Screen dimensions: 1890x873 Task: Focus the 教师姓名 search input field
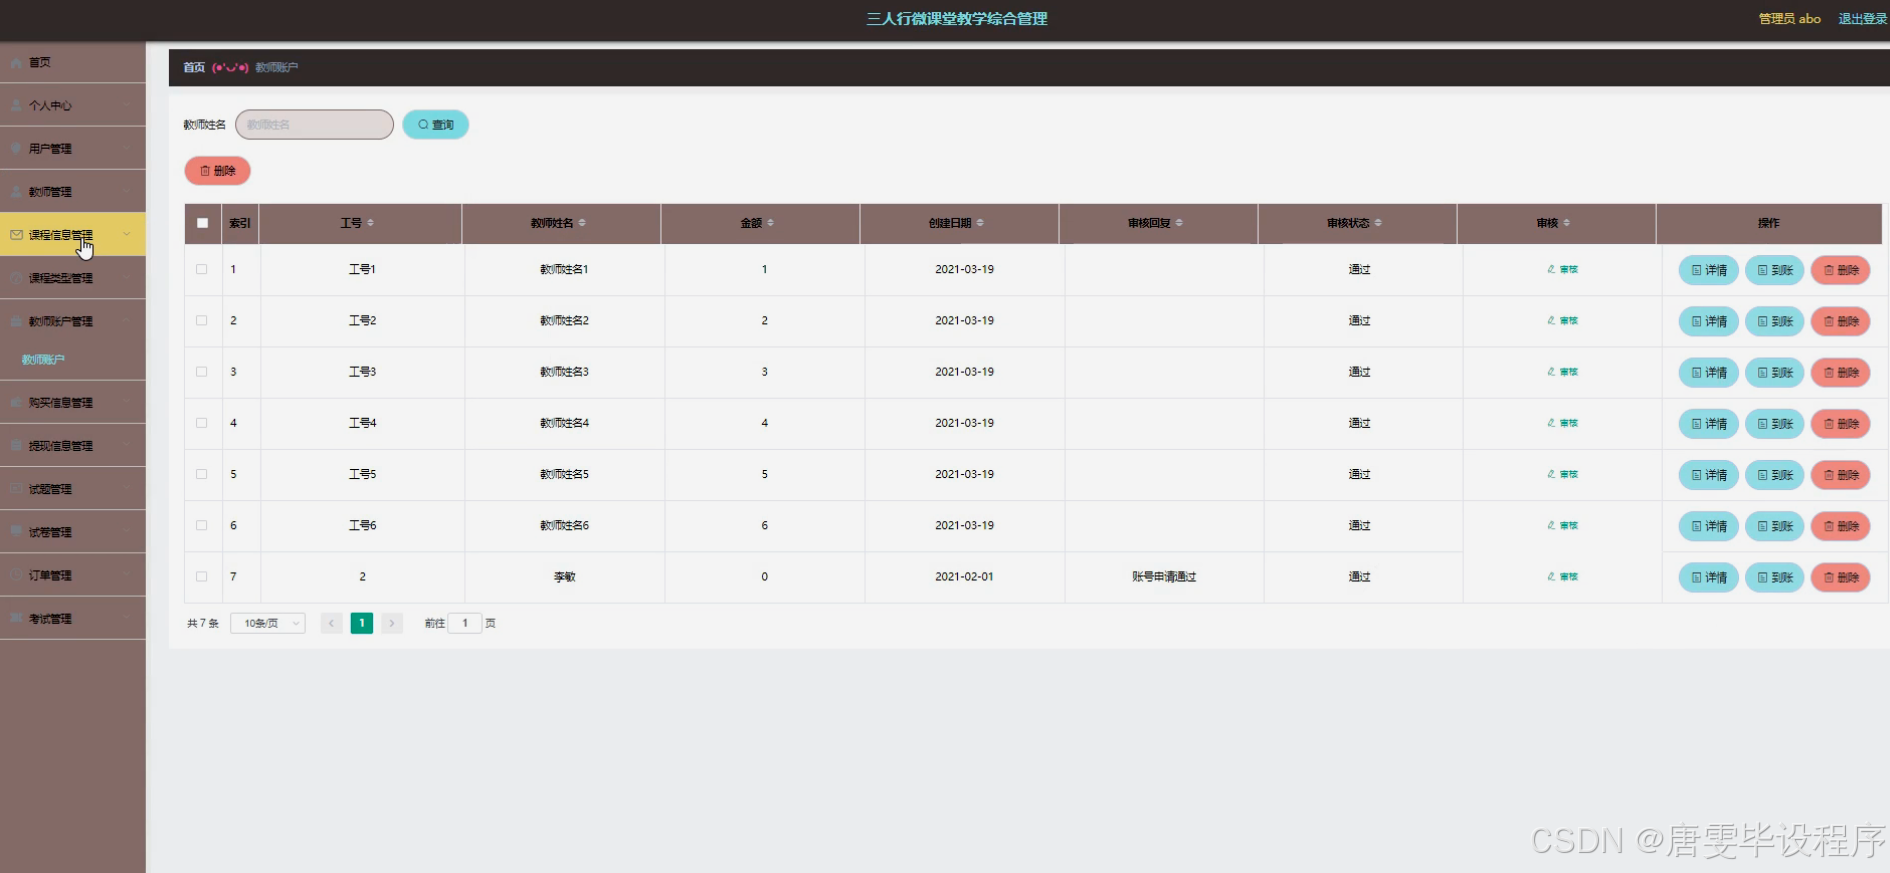(x=314, y=125)
